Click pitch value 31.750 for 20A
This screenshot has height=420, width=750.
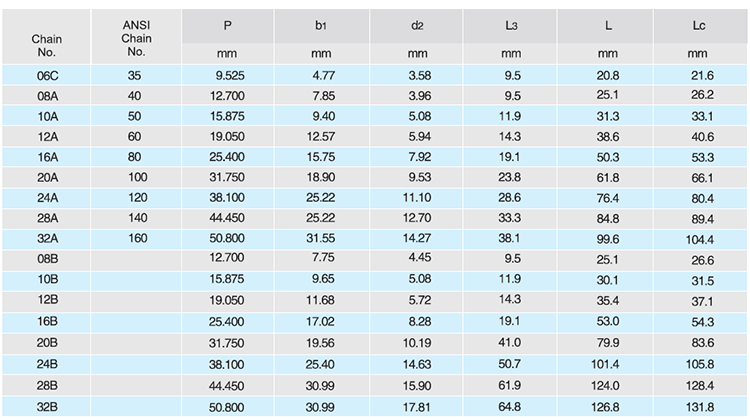[227, 177]
